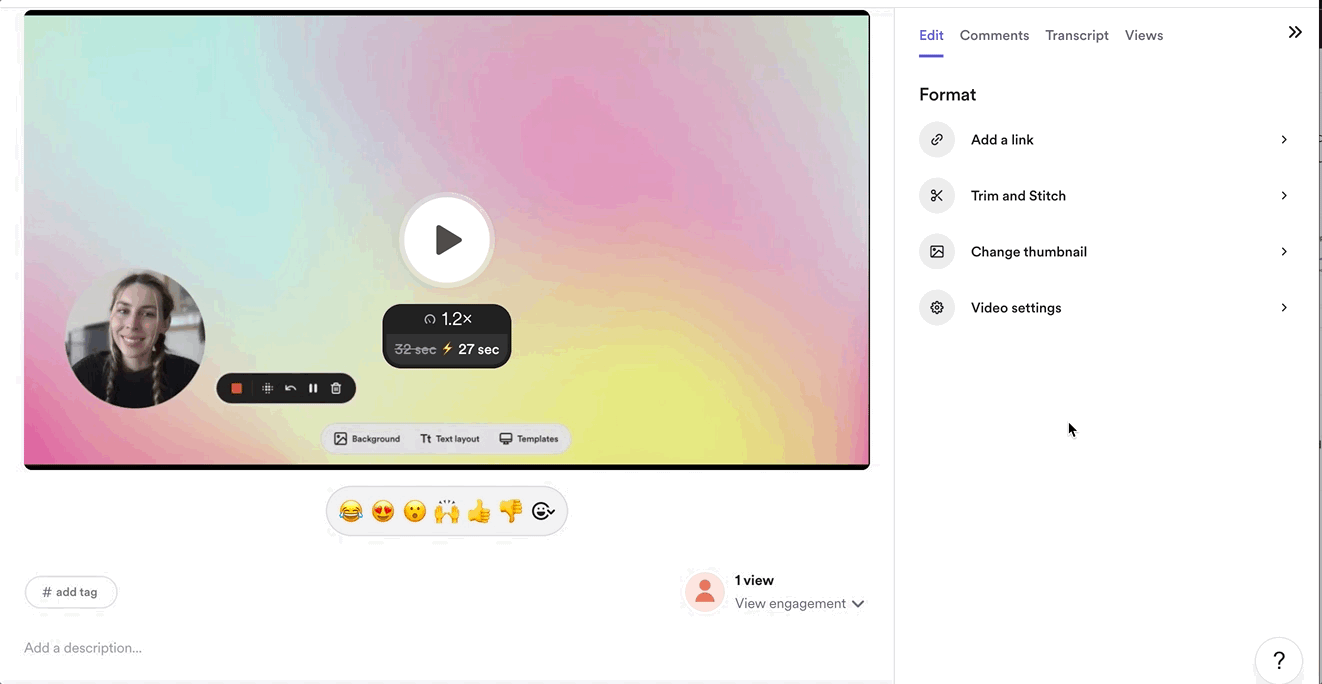Open Video settings

click(1105, 308)
